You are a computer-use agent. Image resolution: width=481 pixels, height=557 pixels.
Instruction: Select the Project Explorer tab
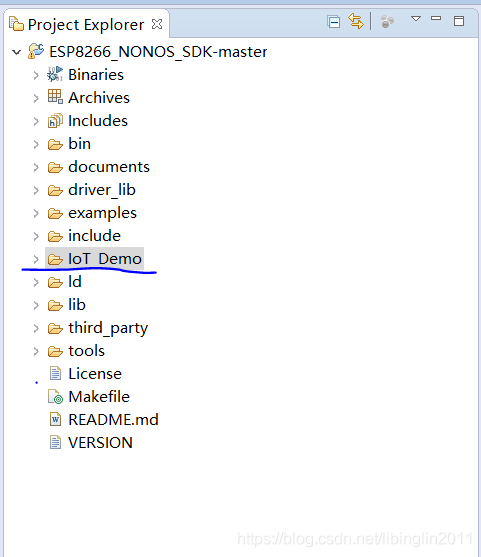(86, 25)
